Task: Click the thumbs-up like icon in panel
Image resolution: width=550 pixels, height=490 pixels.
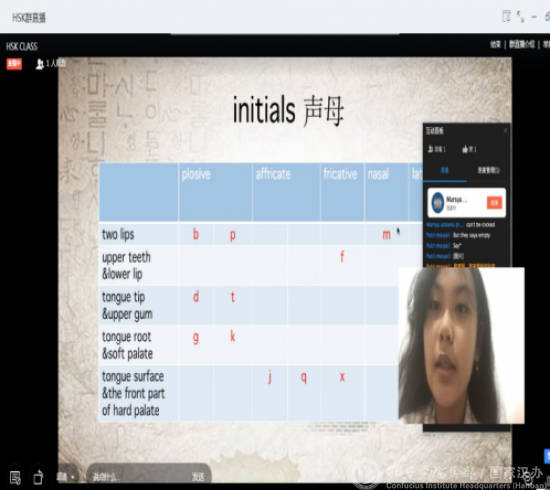Action: [465, 149]
